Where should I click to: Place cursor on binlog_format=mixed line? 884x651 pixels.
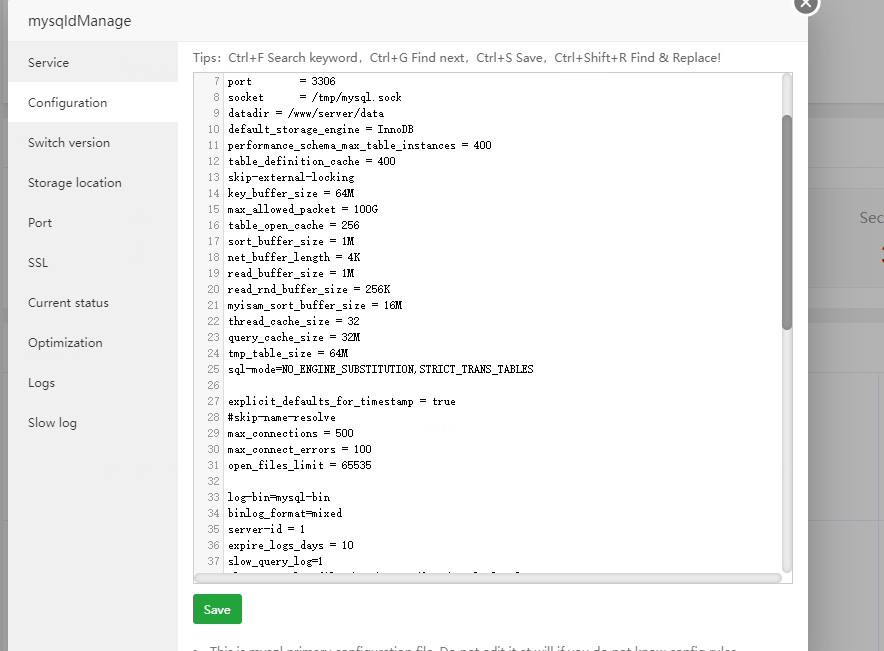click(284, 513)
